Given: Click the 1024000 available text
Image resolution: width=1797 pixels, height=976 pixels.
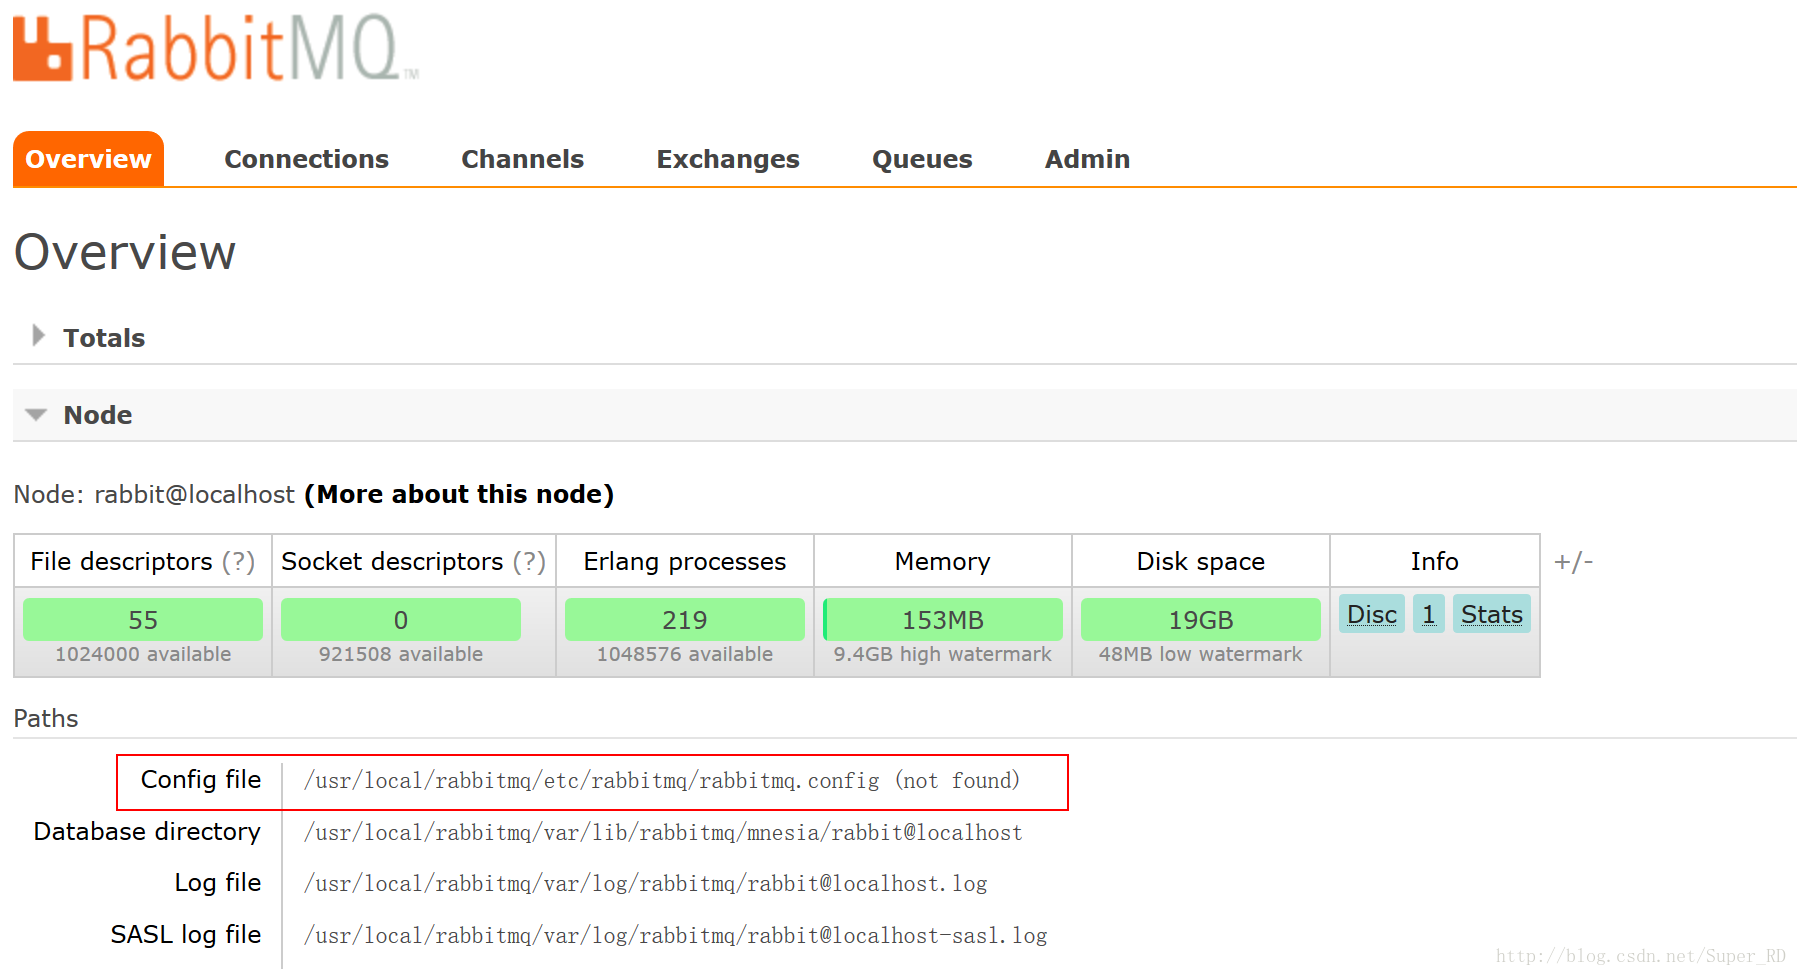Looking at the screenshot, I should coord(143,654).
